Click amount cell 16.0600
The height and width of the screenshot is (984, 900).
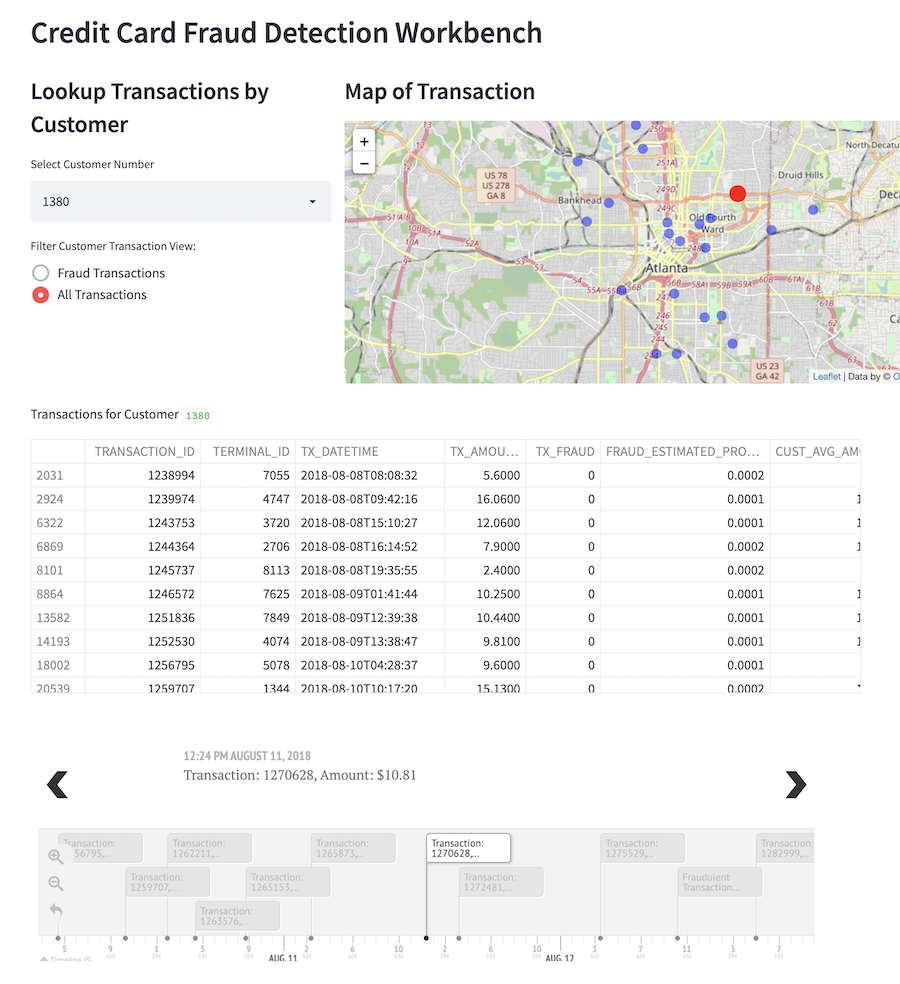[x=485, y=500]
